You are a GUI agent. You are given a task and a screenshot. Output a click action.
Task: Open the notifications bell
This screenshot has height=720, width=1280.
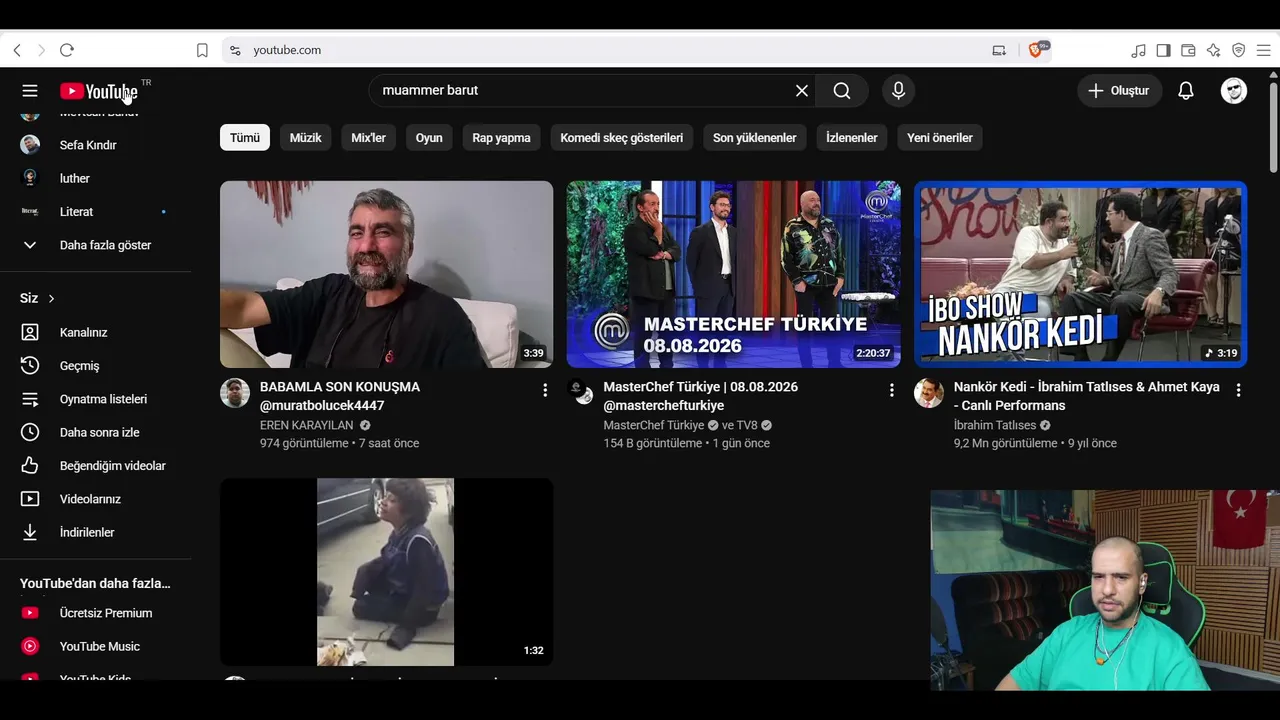pos(1186,91)
